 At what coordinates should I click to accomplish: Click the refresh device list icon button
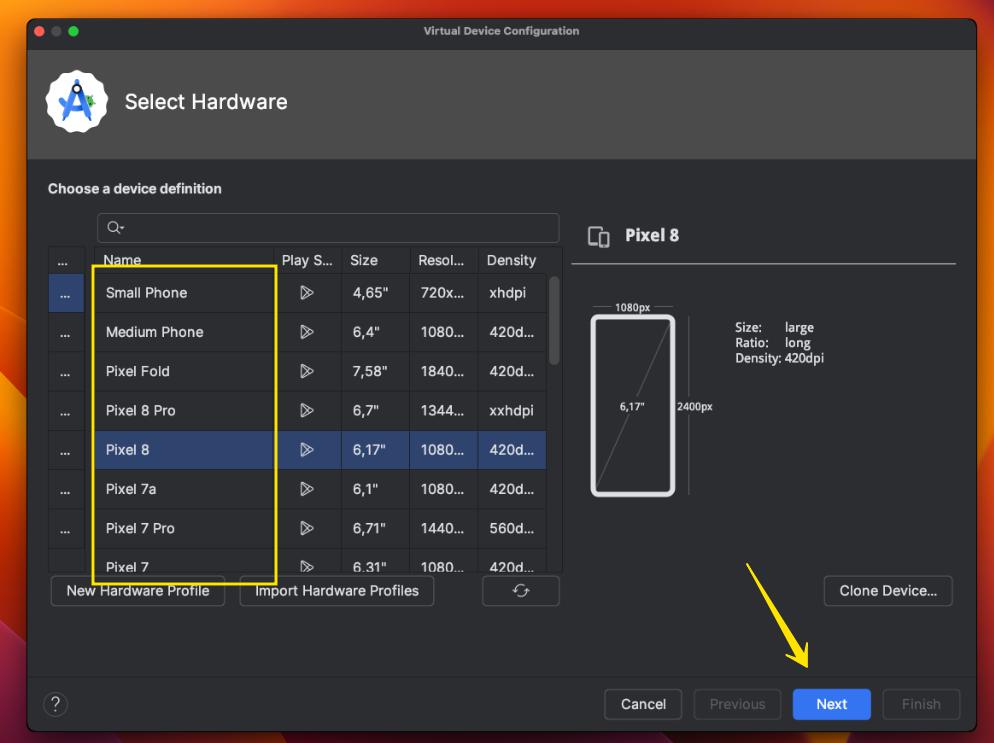click(x=520, y=591)
